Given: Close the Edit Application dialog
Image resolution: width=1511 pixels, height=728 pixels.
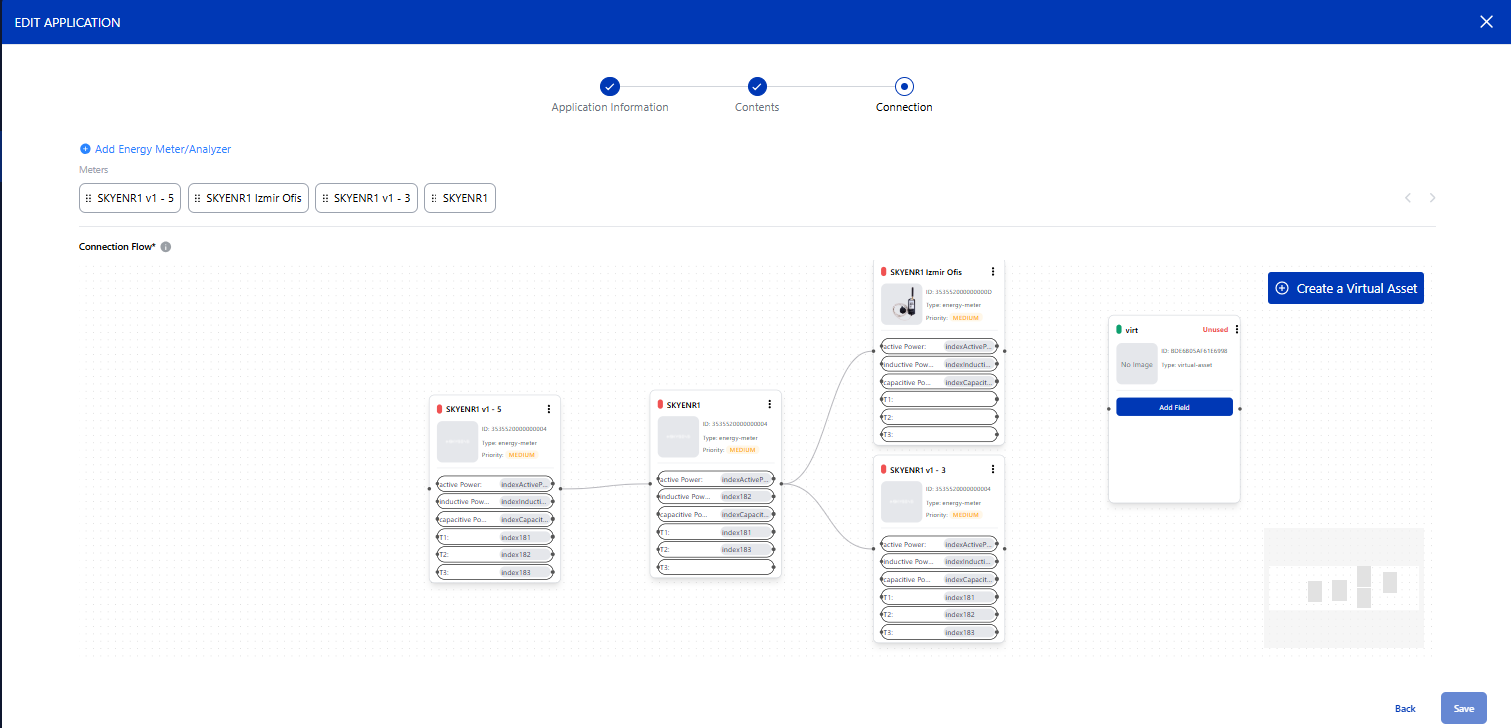Looking at the screenshot, I should [x=1486, y=22].
